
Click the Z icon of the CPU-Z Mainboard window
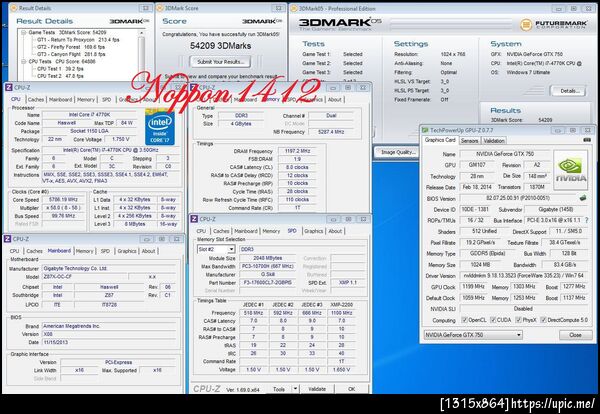point(7,239)
